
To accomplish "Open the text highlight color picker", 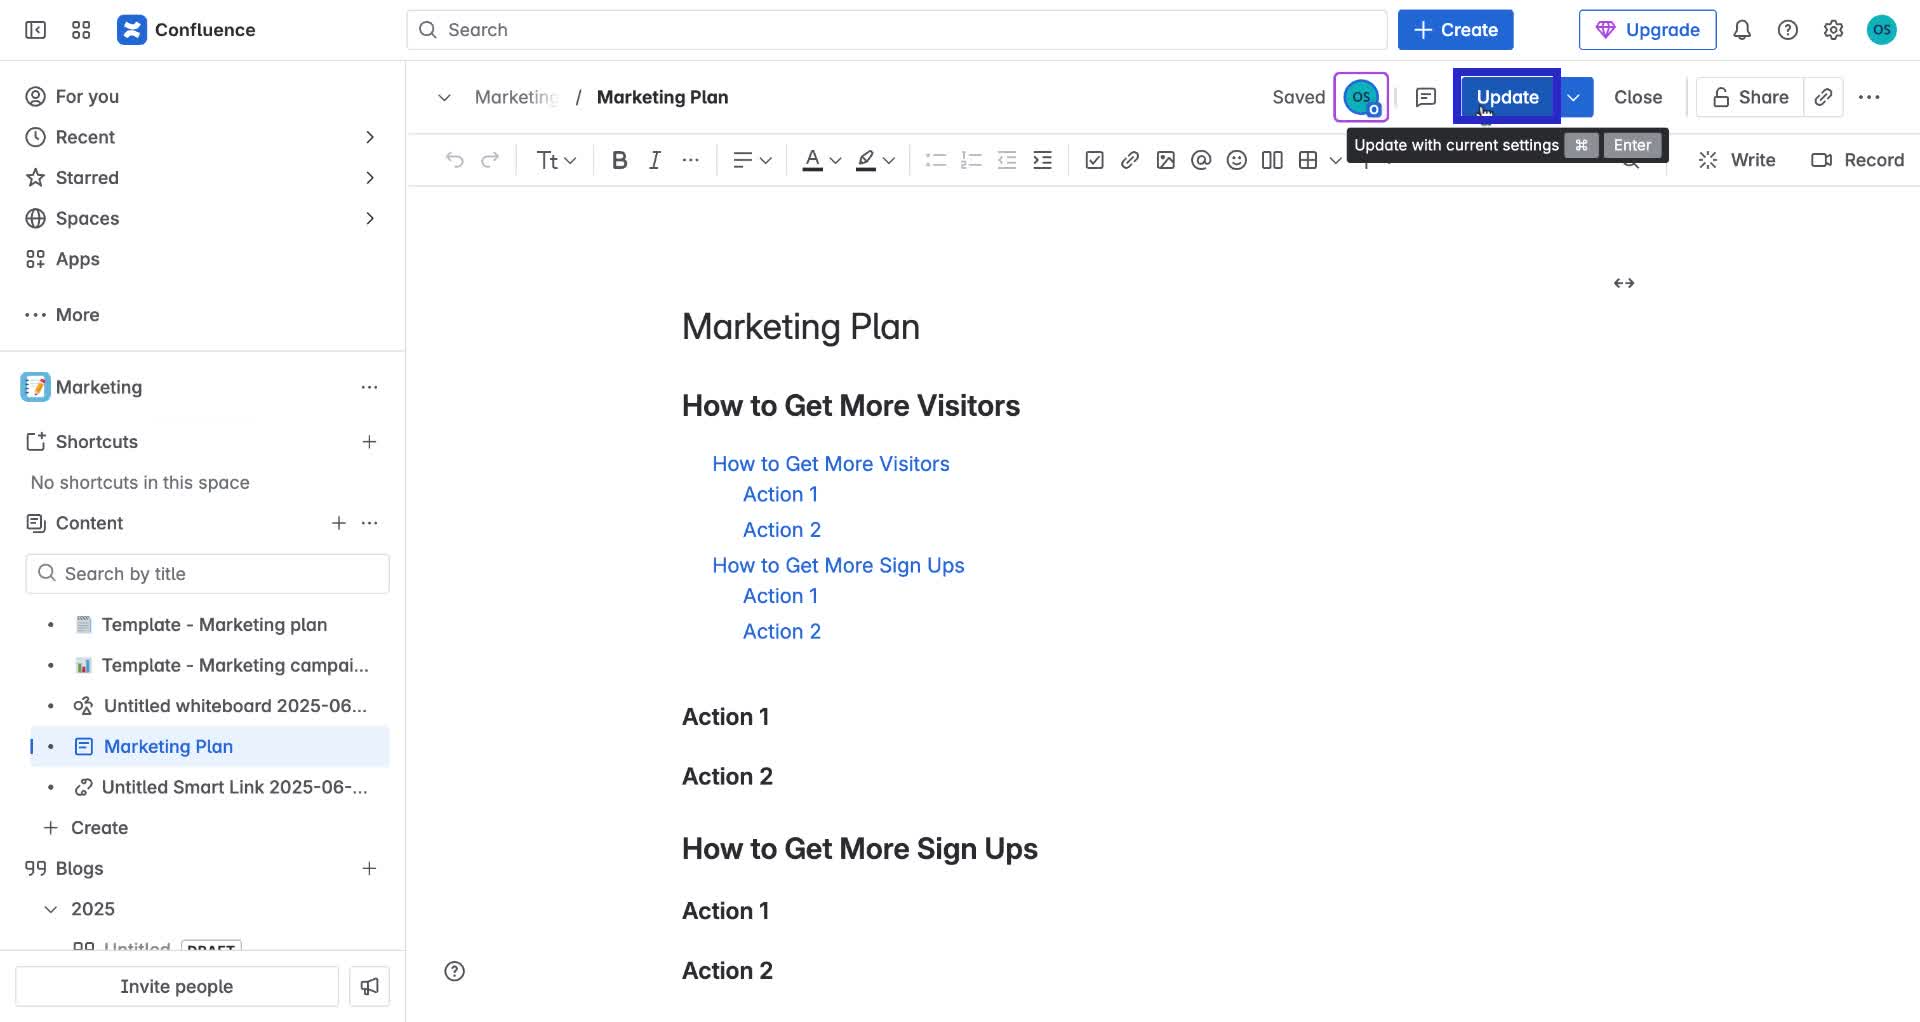I will point(872,159).
